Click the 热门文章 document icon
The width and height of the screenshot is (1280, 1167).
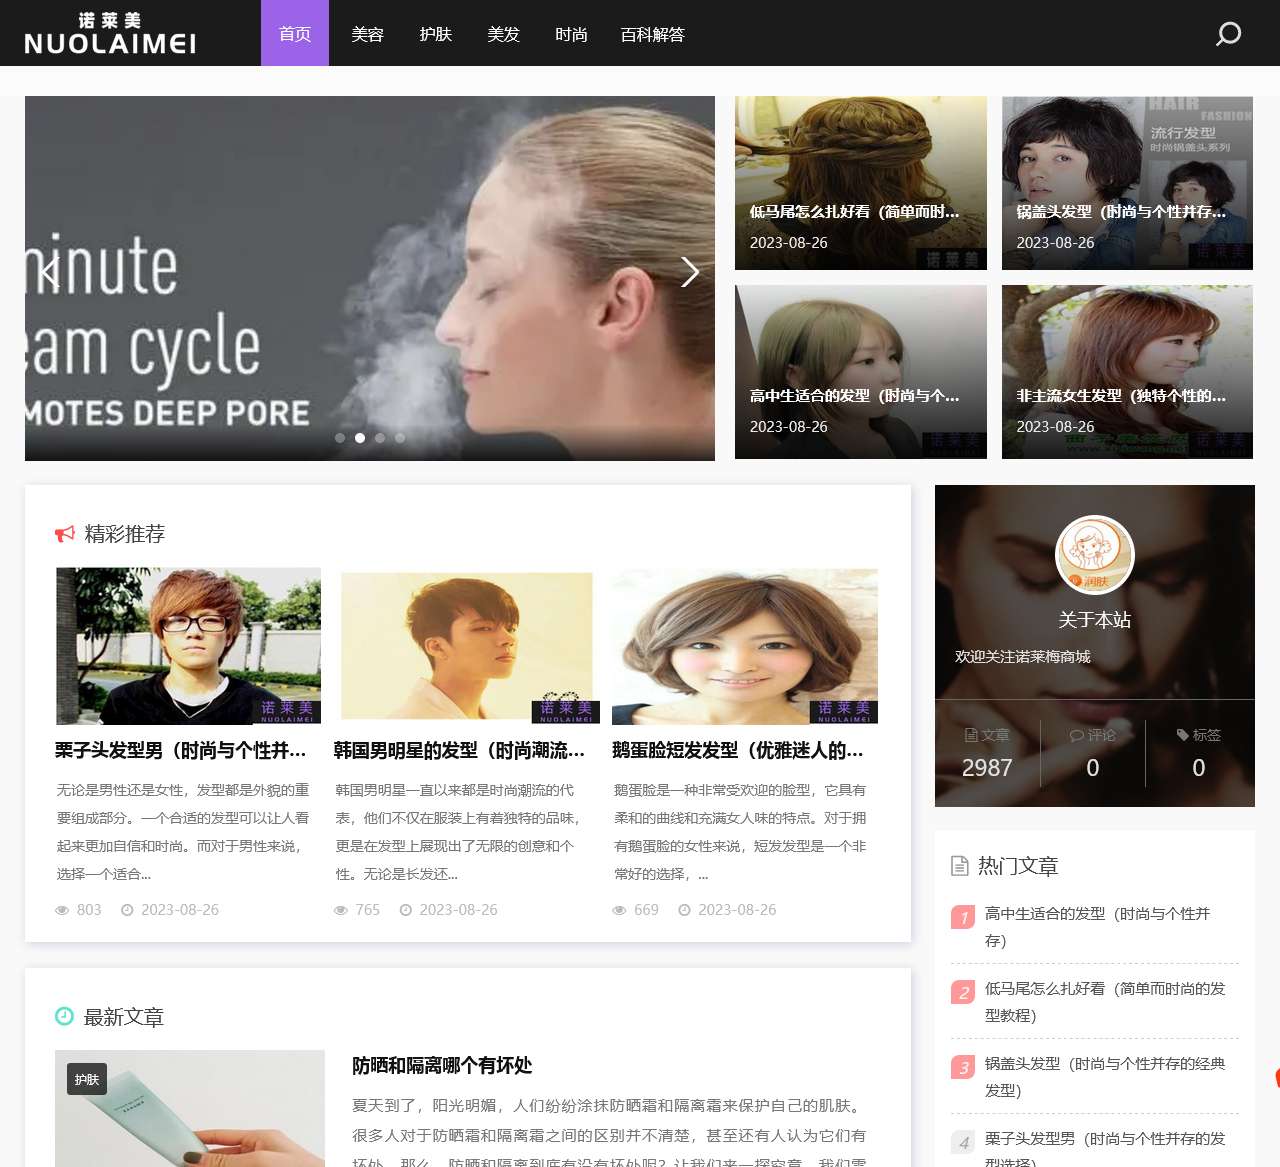[960, 866]
